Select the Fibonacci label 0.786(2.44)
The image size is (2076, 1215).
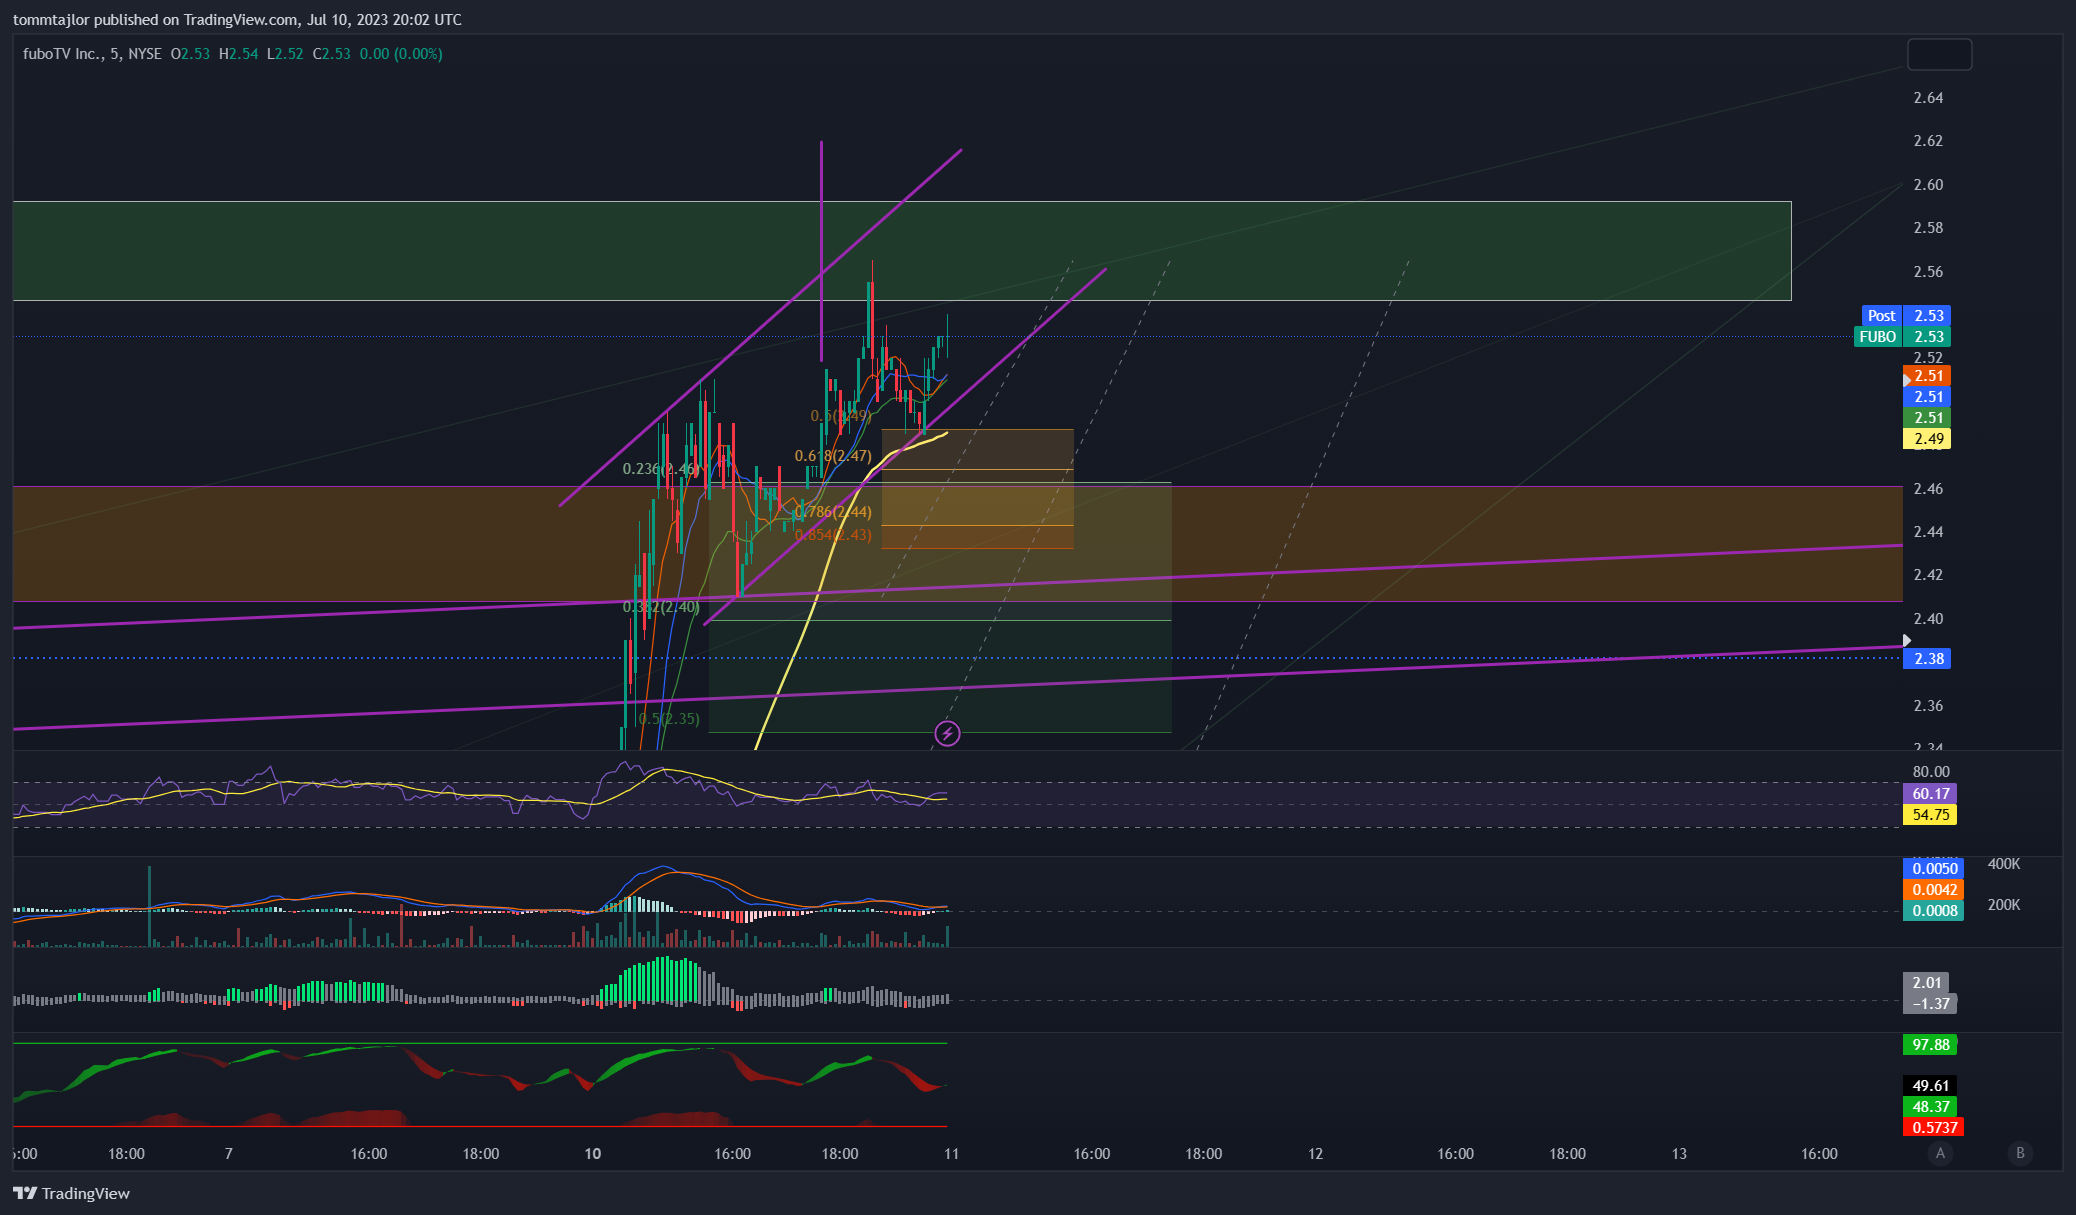click(833, 512)
